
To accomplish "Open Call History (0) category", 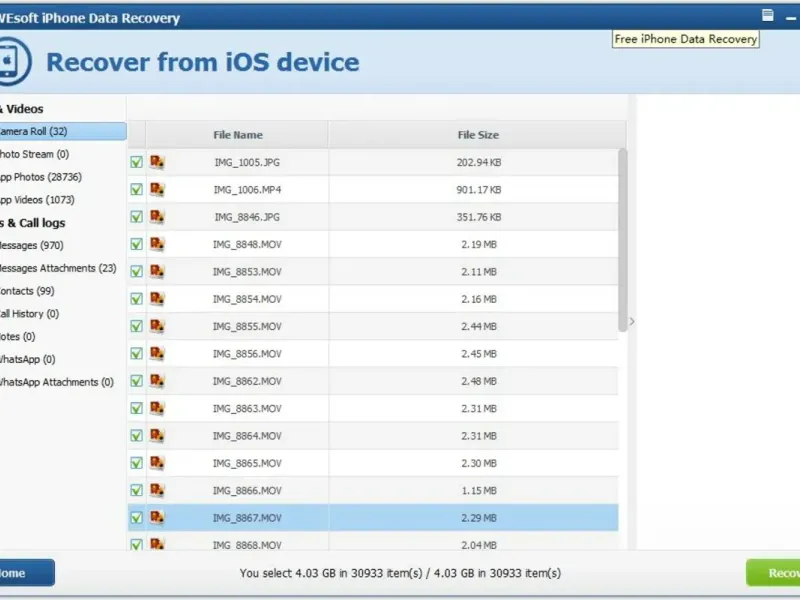I will [x=29, y=314].
